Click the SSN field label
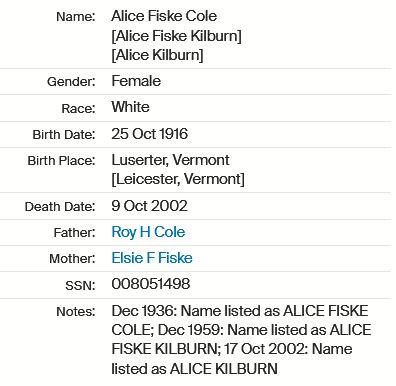396x386 pixels. 80,285
